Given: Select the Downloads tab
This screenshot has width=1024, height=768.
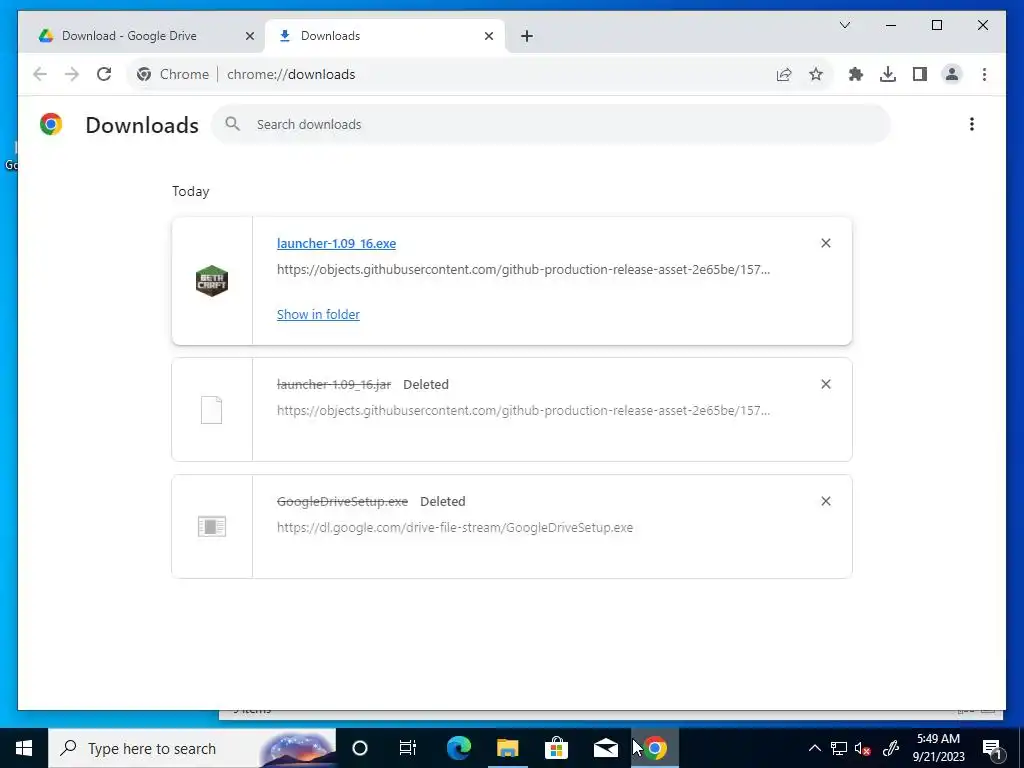Looking at the screenshot, I should pyautogui.click(x=384, y=36).
